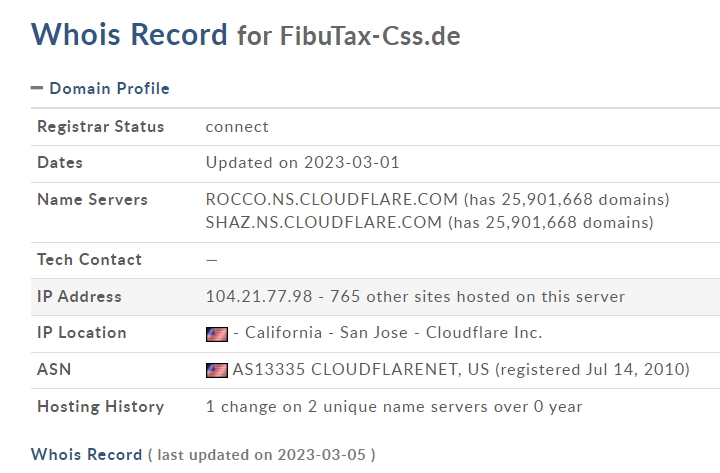Click California - San Jose location text

[326, 332]
